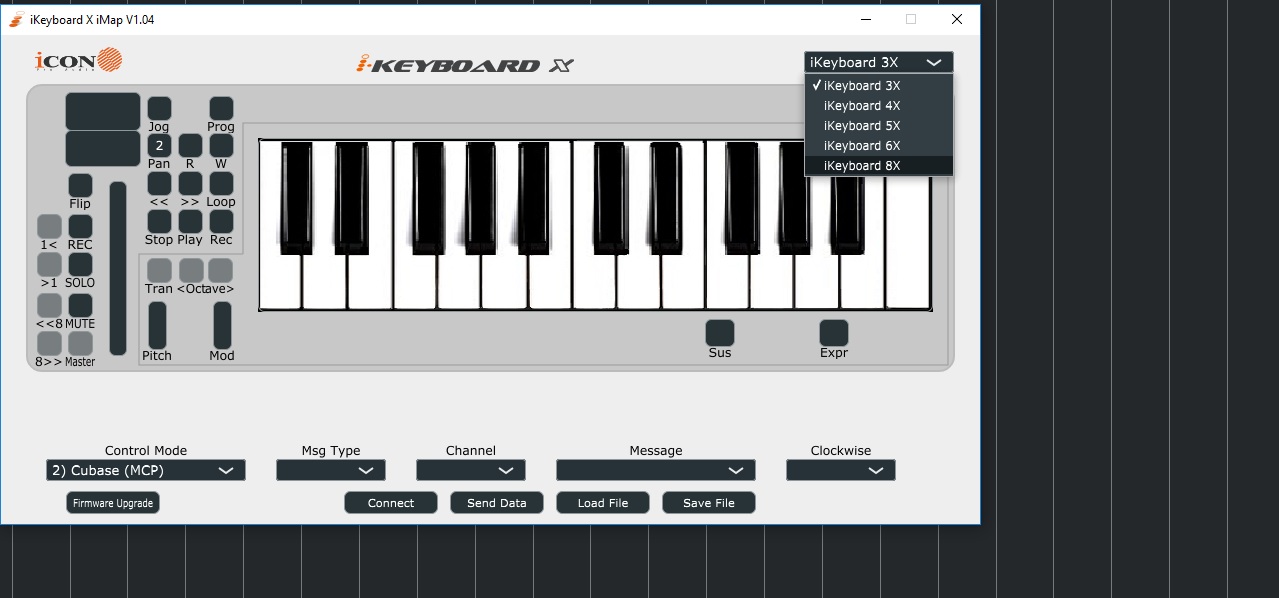Viewport: 1279px width, 598px height.
Task: Click the Connect button
Action: point(391,503)
